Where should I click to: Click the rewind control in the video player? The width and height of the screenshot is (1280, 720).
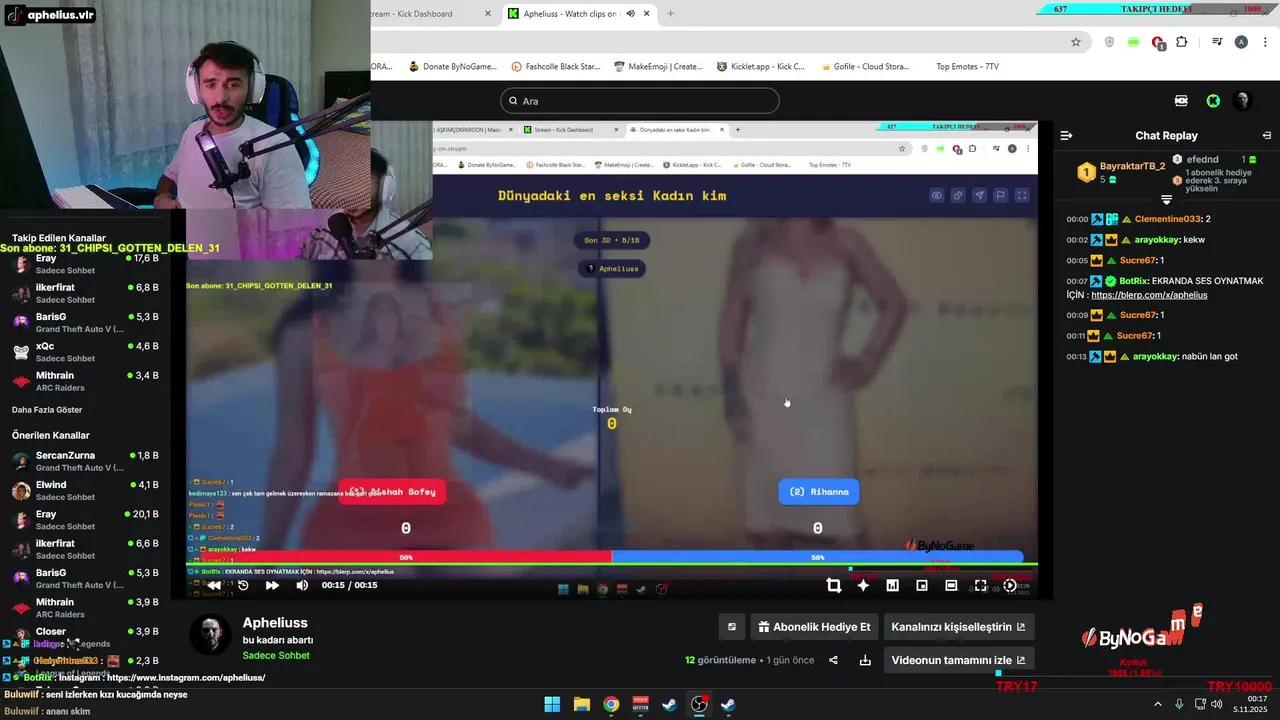[214, 585]
